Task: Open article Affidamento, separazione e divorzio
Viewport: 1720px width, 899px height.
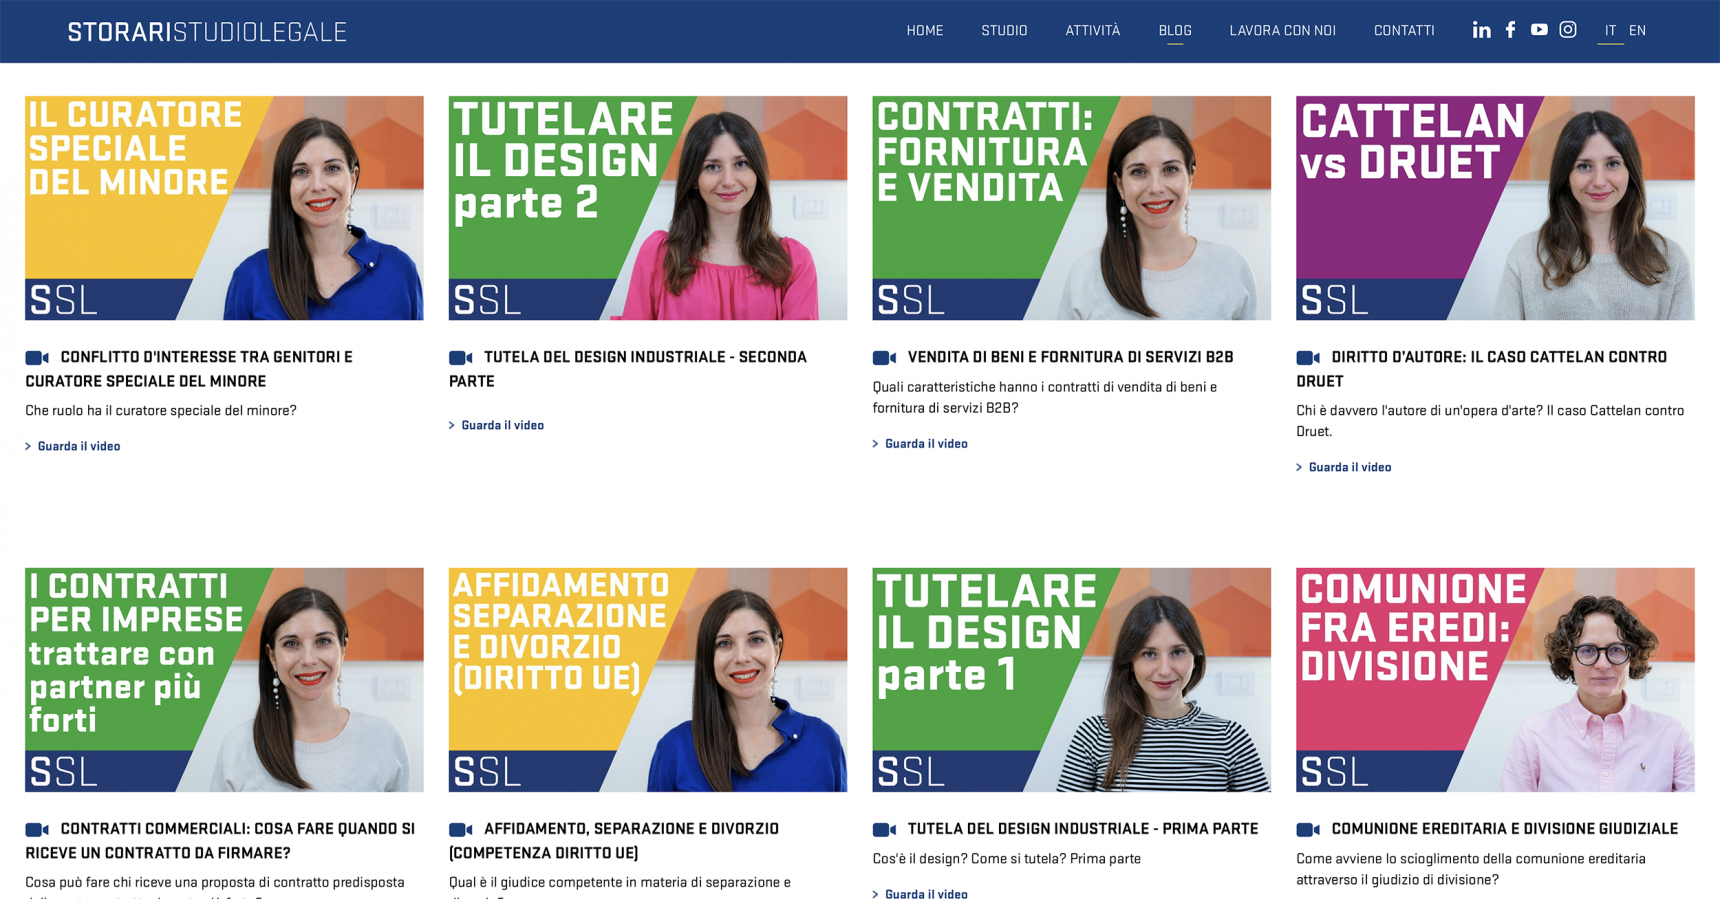Action: 614,841
